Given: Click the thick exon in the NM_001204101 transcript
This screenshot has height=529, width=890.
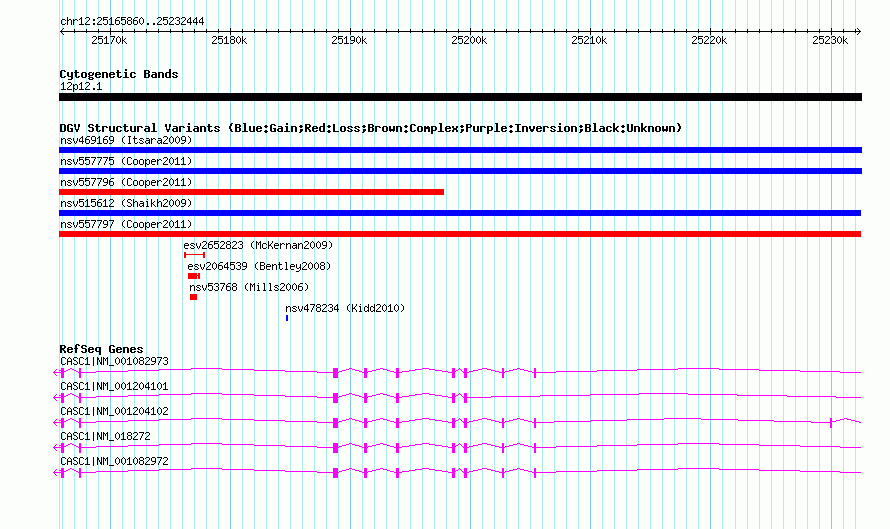Looking at the screenshot, I should [x=335, y=398].
